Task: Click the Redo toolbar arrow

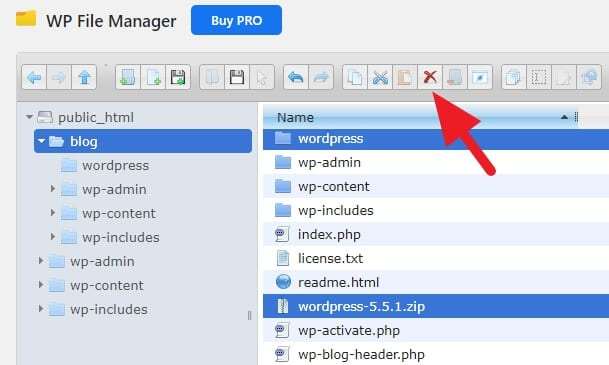Action: [321, 77]
